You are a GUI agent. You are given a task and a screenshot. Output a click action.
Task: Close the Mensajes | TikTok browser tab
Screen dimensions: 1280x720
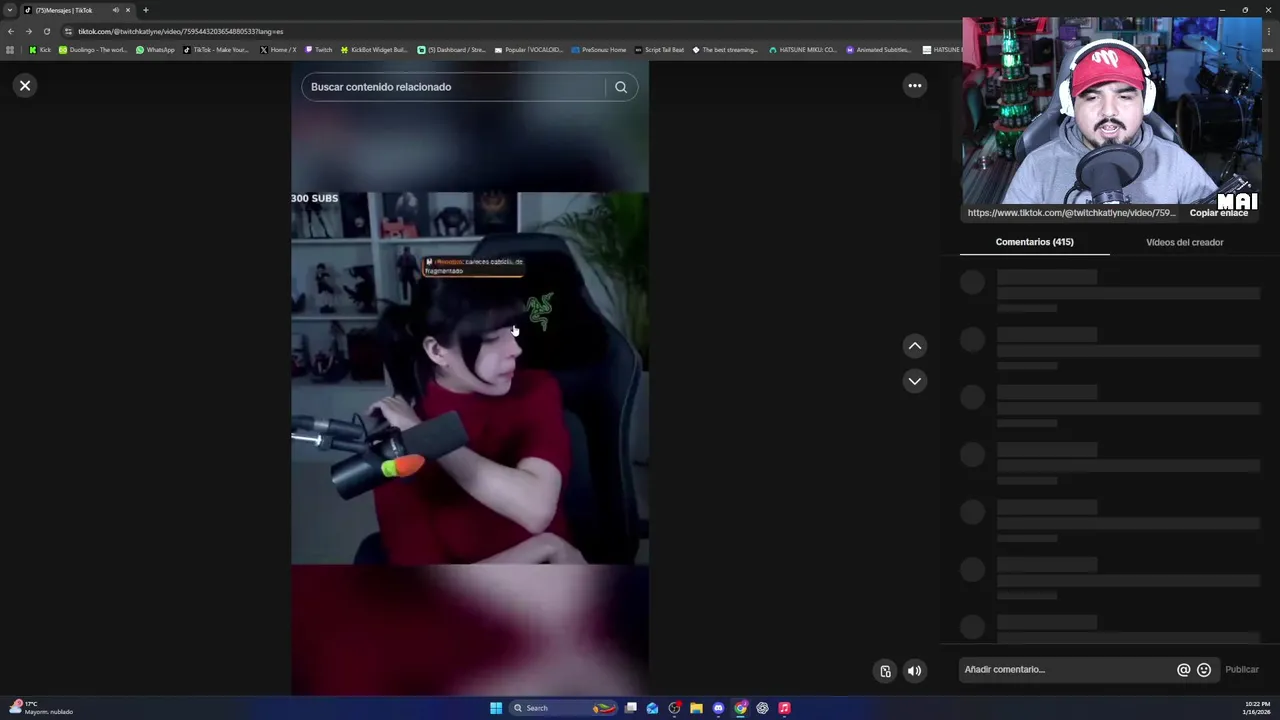point(128,10)
